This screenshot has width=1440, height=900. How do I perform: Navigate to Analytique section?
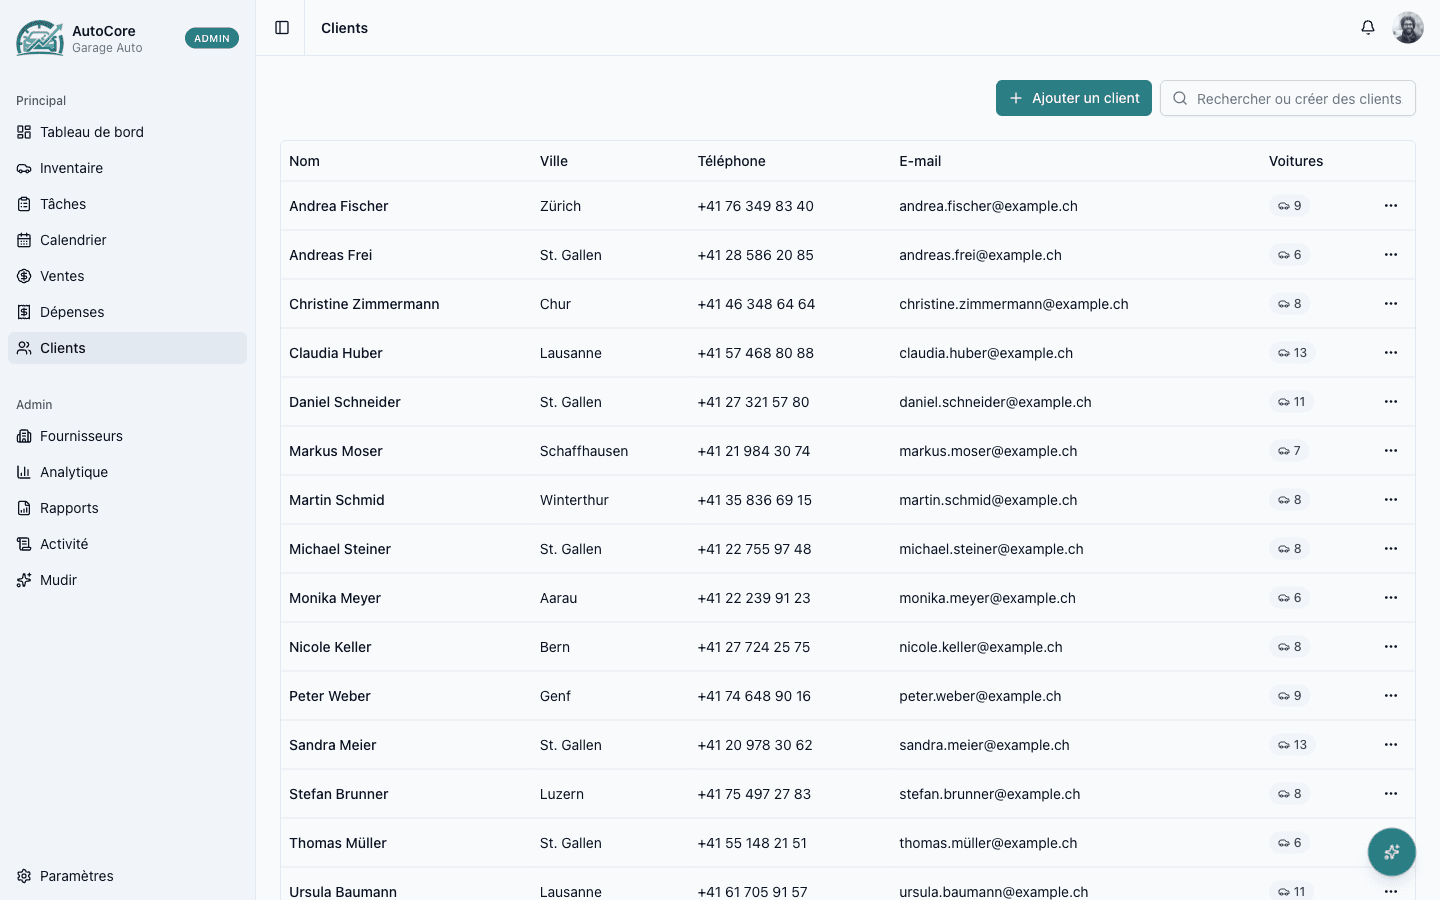pyautogui.click(x=73, y=472)
